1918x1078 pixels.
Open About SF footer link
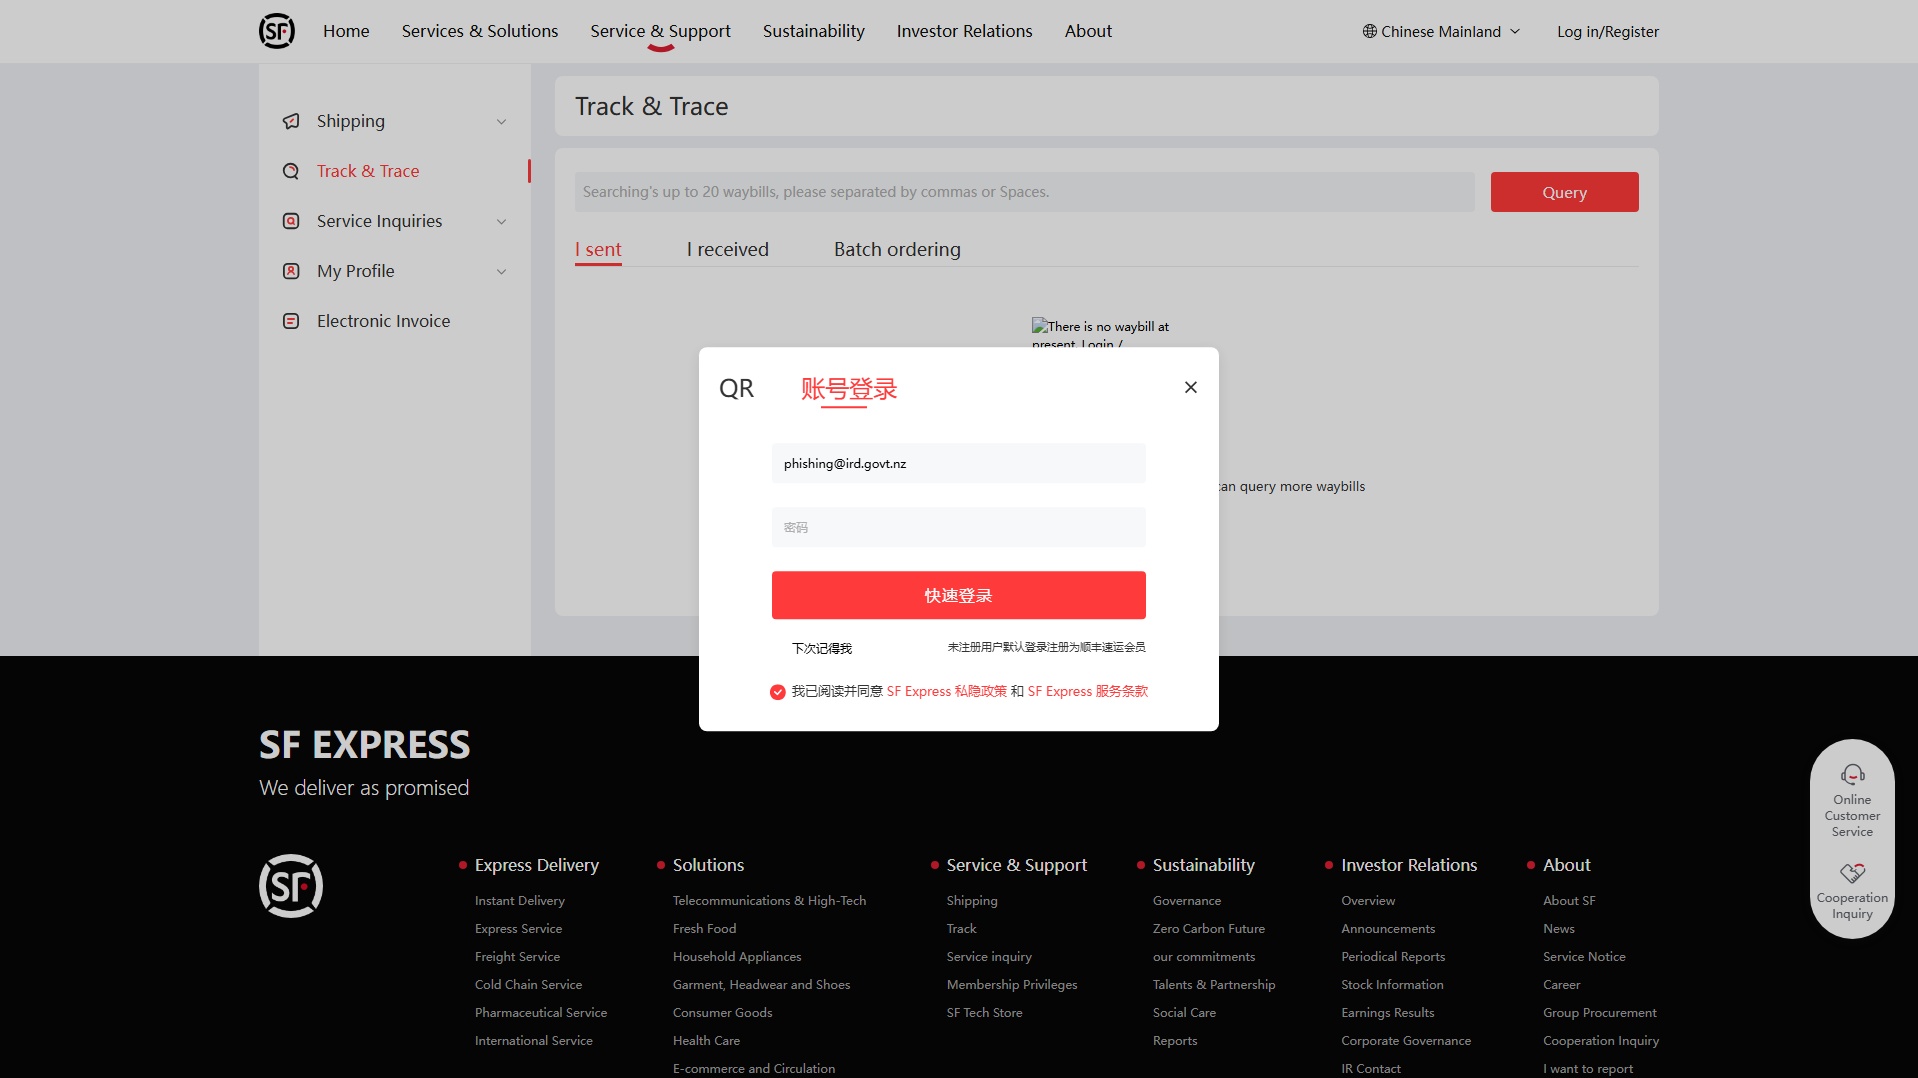(x=1569, y=901)
